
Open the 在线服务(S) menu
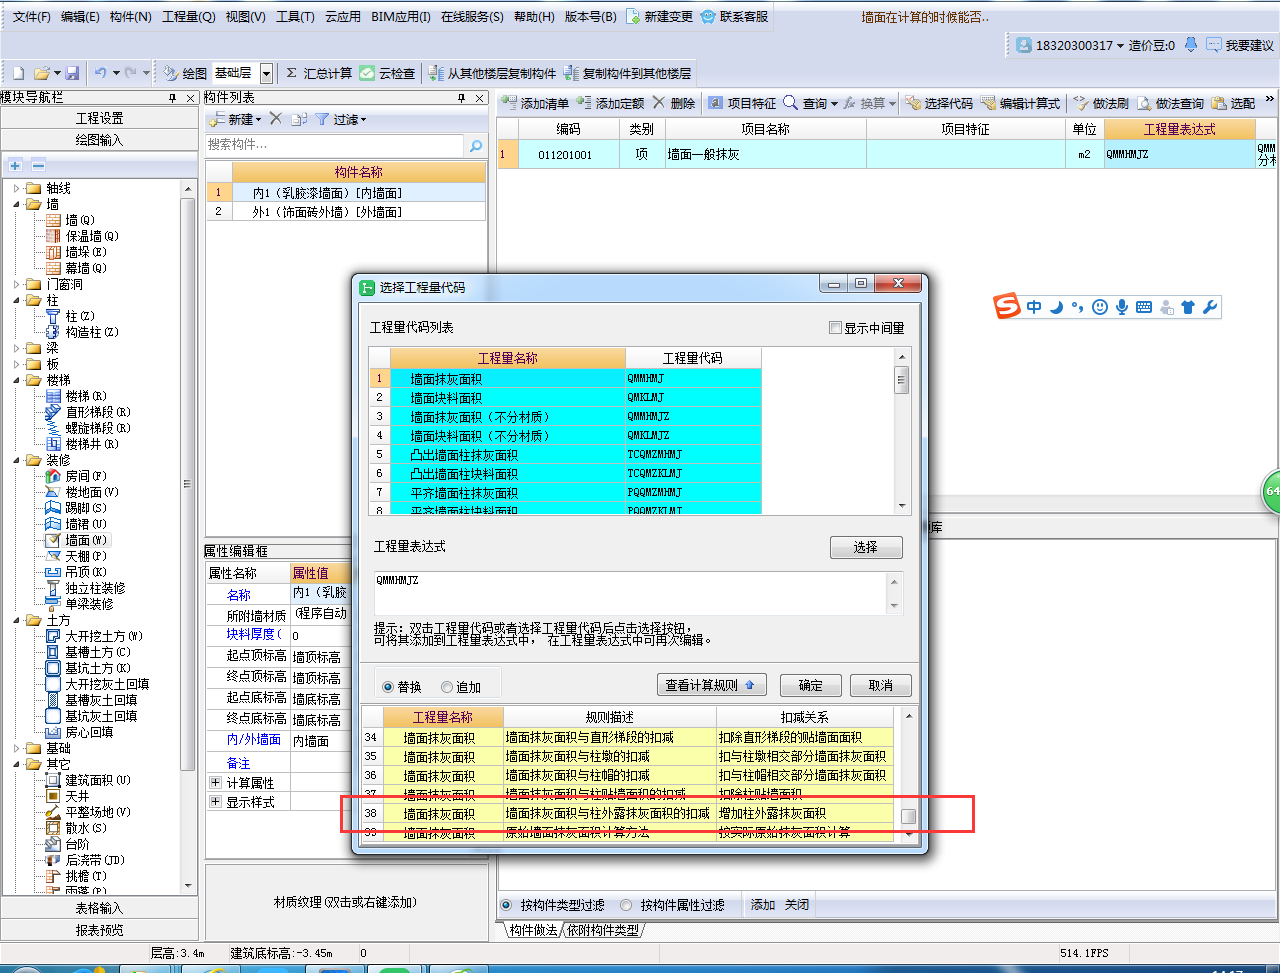472,17
